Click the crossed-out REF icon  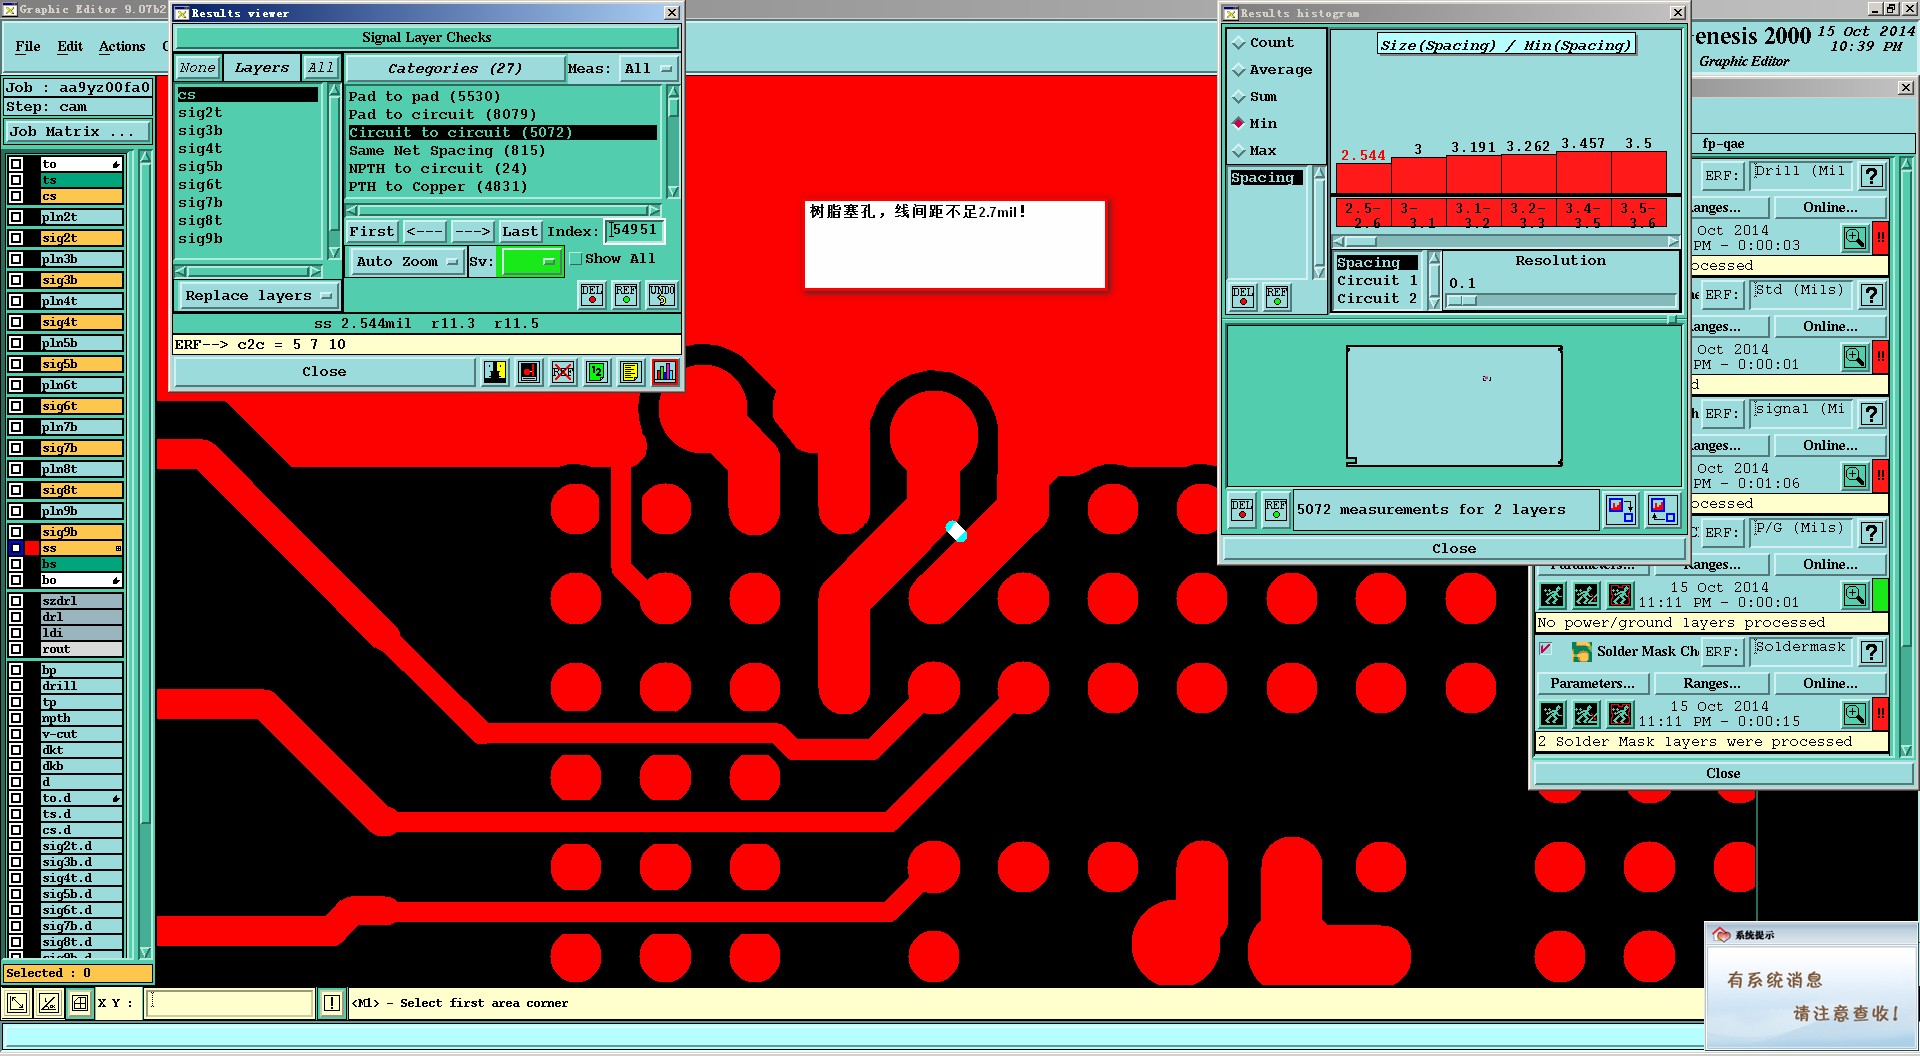pos(563,372)
